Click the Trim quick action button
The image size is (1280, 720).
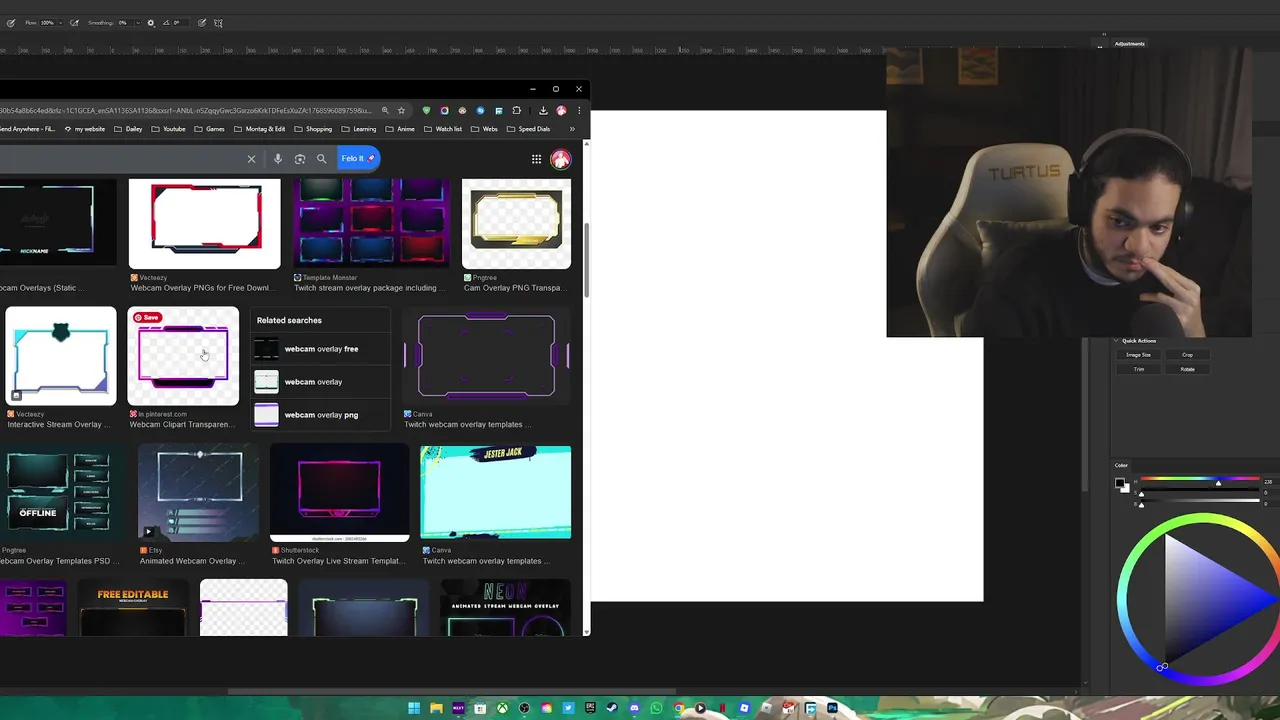1138,369
